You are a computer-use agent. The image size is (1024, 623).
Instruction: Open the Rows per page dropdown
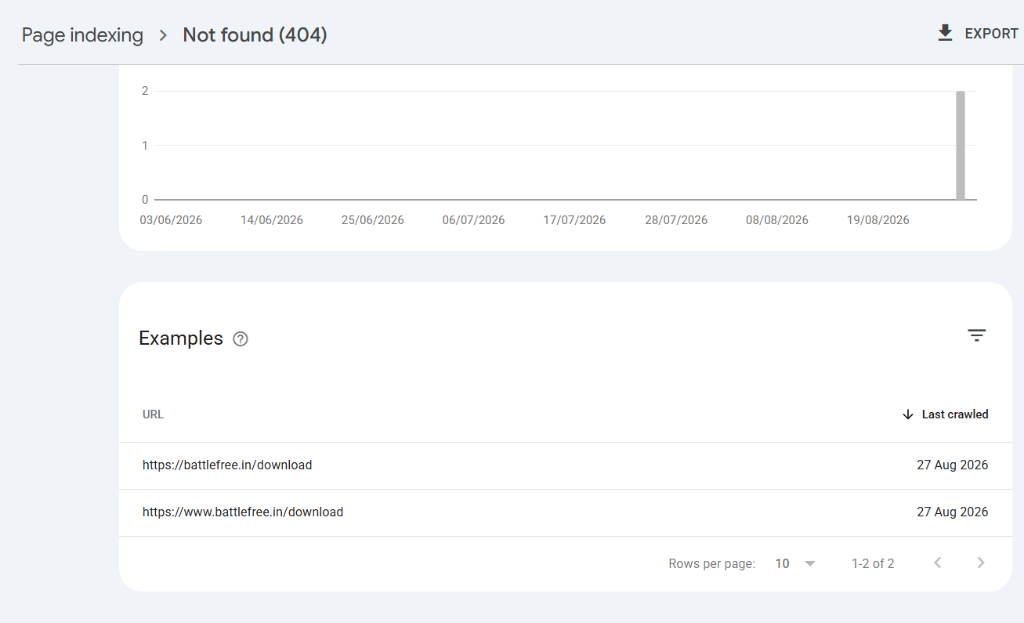795,564
